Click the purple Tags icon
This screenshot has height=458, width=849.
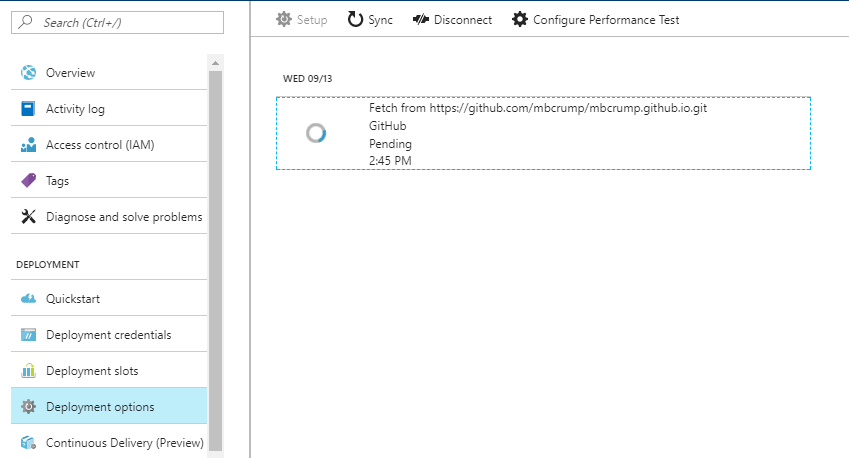coord(29,180)
